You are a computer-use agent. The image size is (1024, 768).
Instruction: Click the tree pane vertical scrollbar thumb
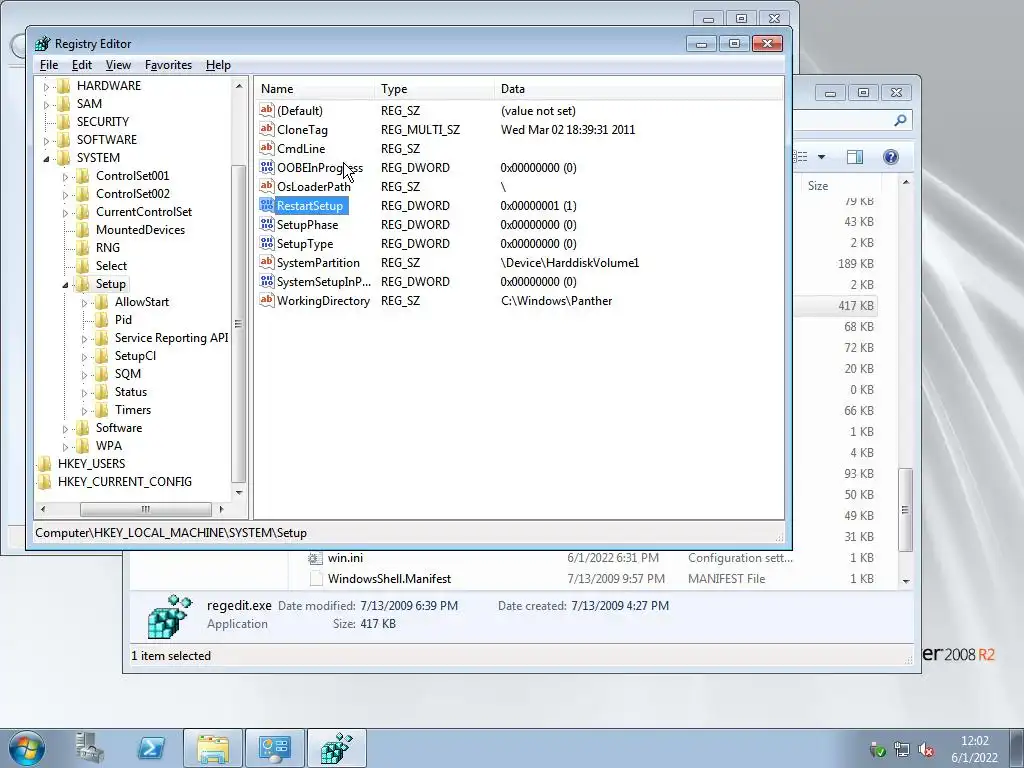tap(238, 323)
